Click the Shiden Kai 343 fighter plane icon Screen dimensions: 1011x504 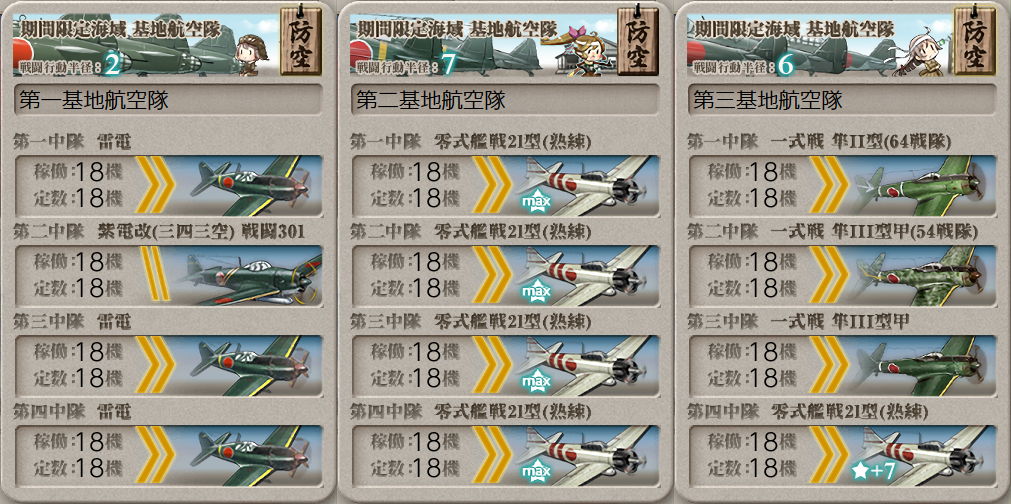pyautogui.click(x=250, y=276)
